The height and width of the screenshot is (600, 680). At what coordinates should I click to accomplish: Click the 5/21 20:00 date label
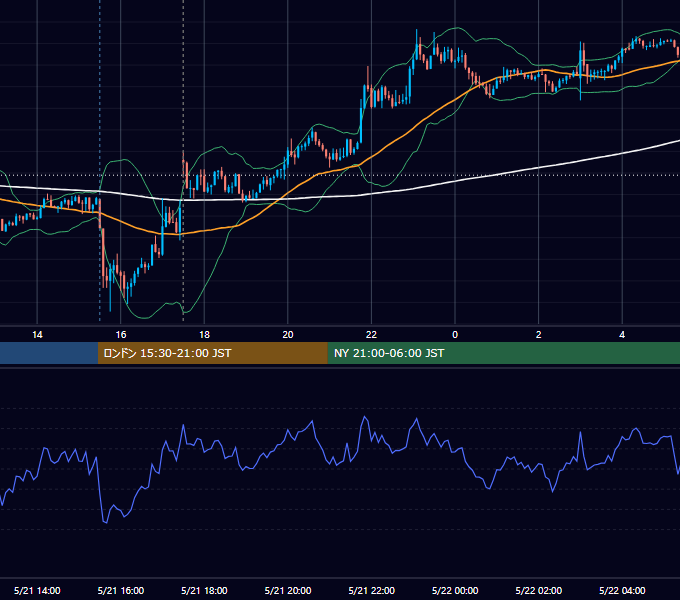[x=288, y=590]
